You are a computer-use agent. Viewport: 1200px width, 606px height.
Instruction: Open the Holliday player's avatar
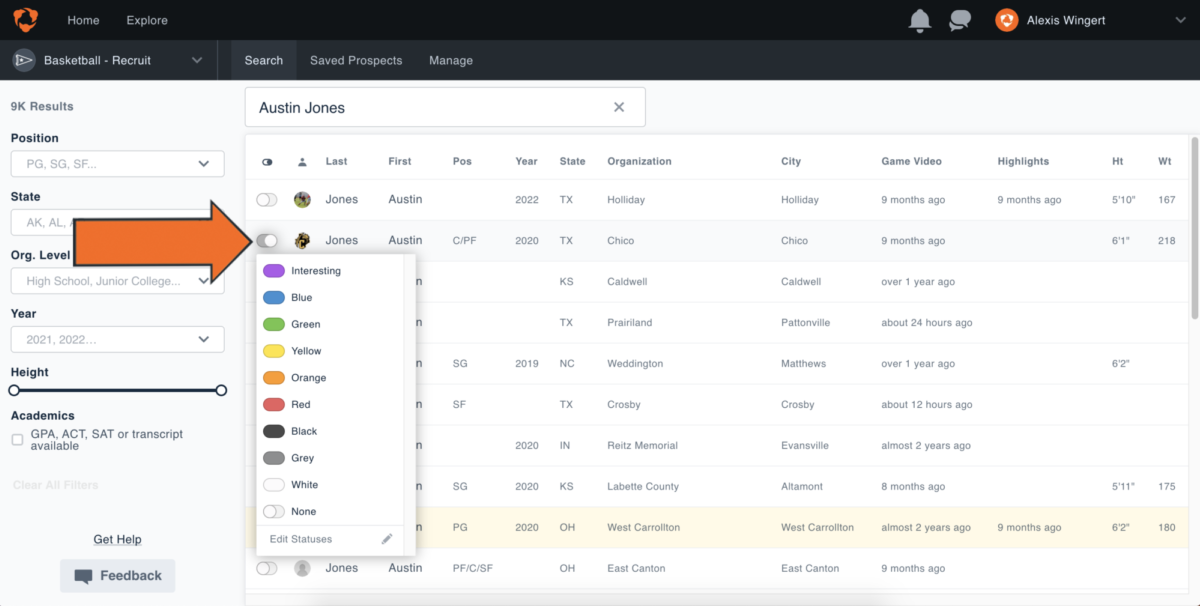[x=302, y=200]
